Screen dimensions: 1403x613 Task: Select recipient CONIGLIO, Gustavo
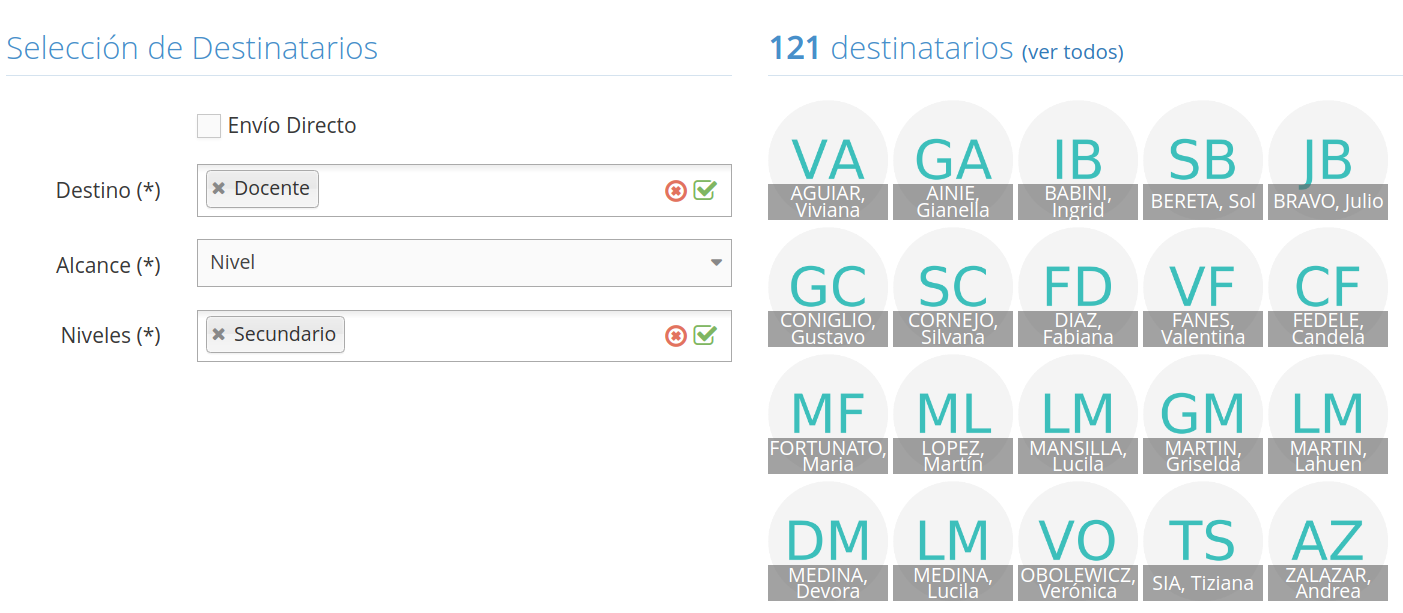(828, 287)
